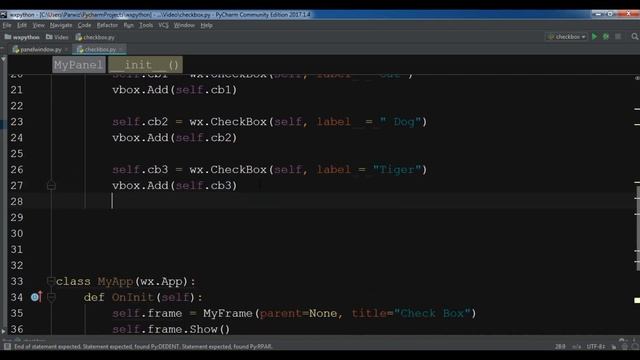Start debugging with the bug icon
640x360 pixels.
606,37
